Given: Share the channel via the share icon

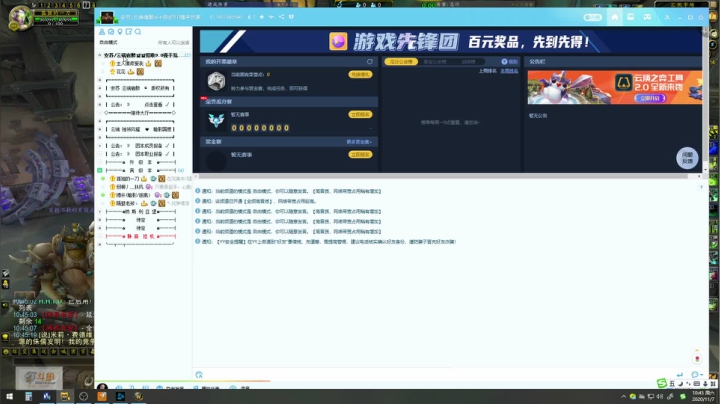Looking at the screenshot, I should pos(281,17).
